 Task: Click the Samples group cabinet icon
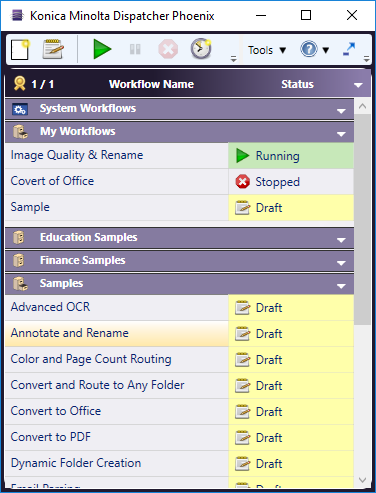point(20,284)
